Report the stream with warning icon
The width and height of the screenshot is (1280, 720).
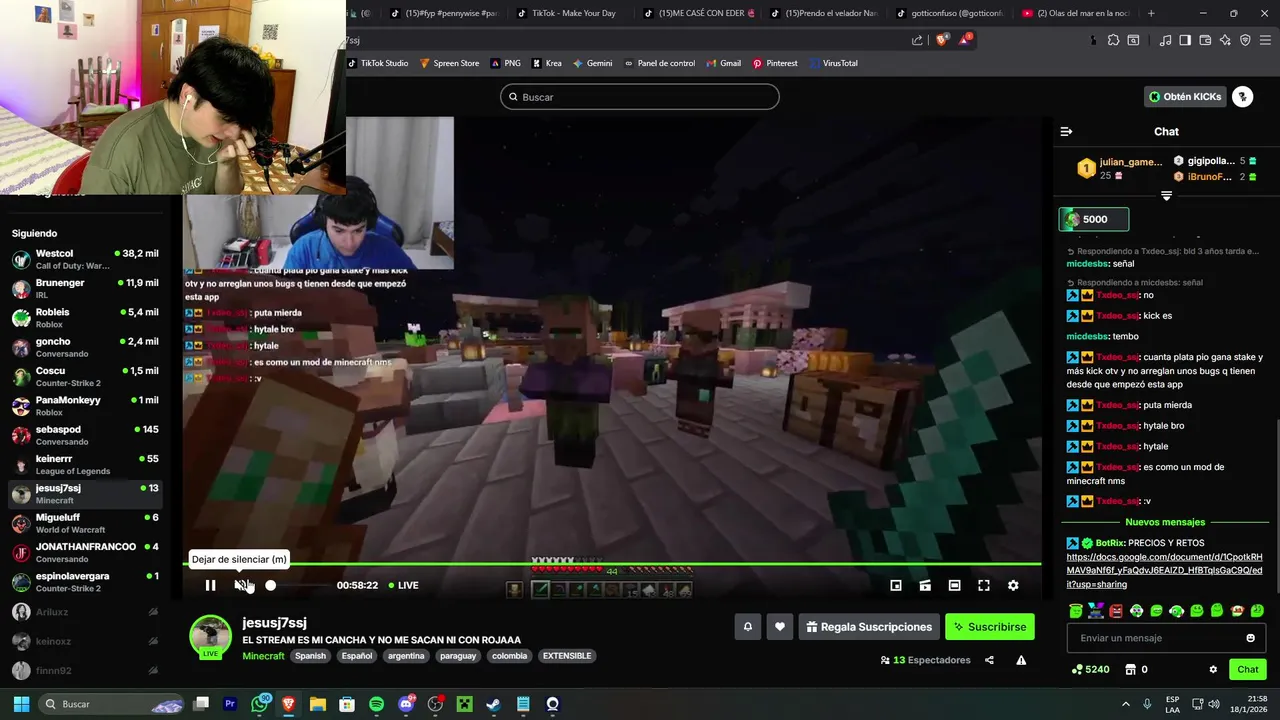pyautogui.click(x=1021, y=660)
